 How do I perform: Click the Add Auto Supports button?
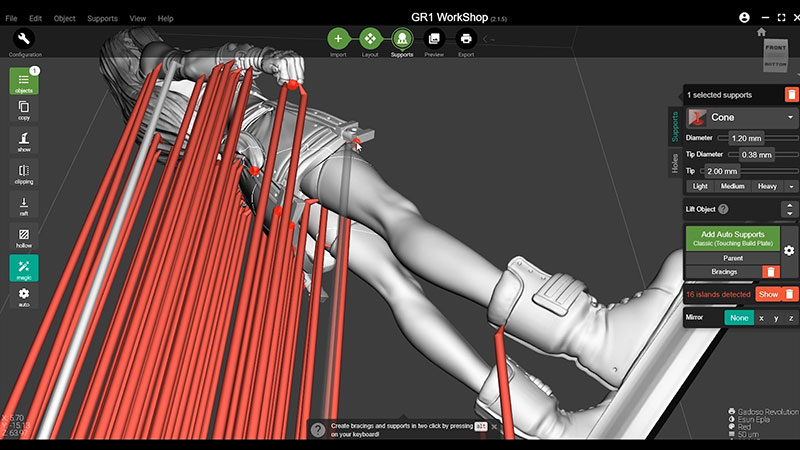733,238
